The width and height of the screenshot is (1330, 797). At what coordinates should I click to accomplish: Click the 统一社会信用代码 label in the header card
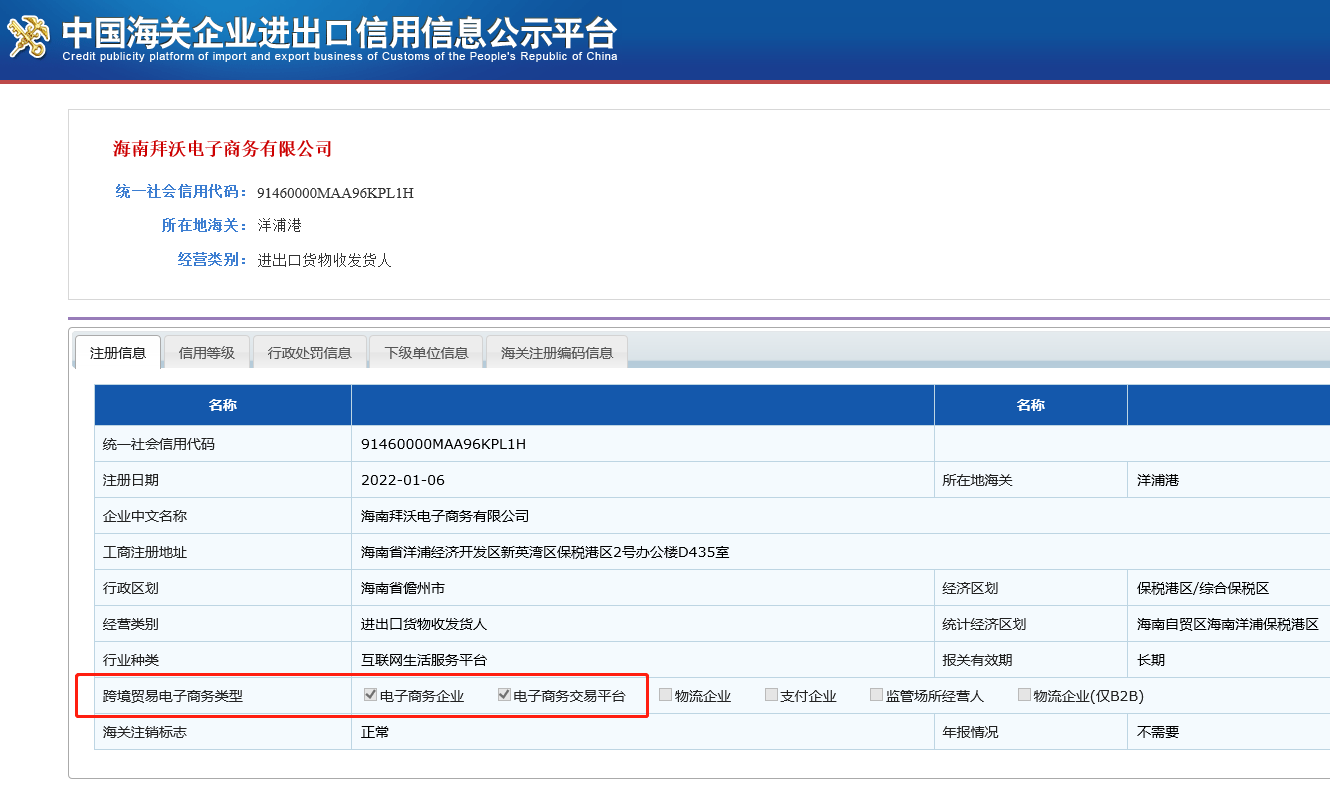pos(181,192)
